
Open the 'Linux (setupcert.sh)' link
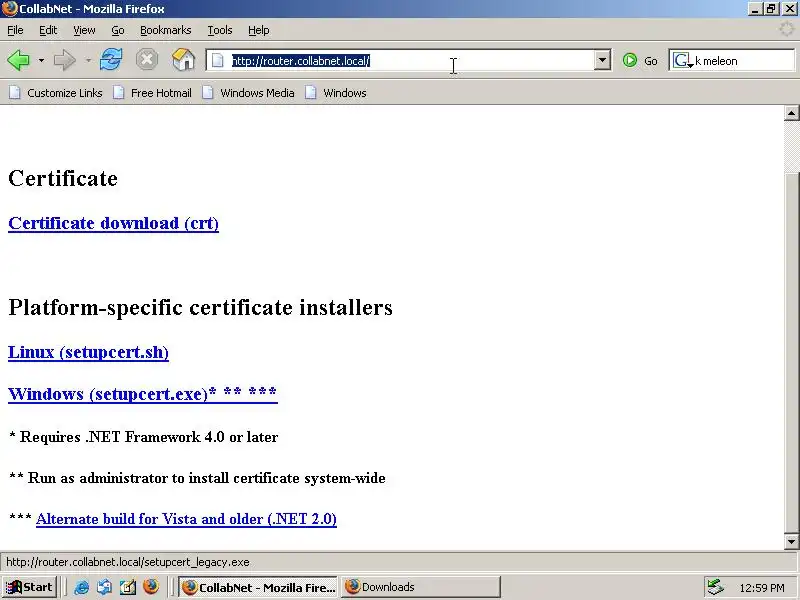coord(88,353)
